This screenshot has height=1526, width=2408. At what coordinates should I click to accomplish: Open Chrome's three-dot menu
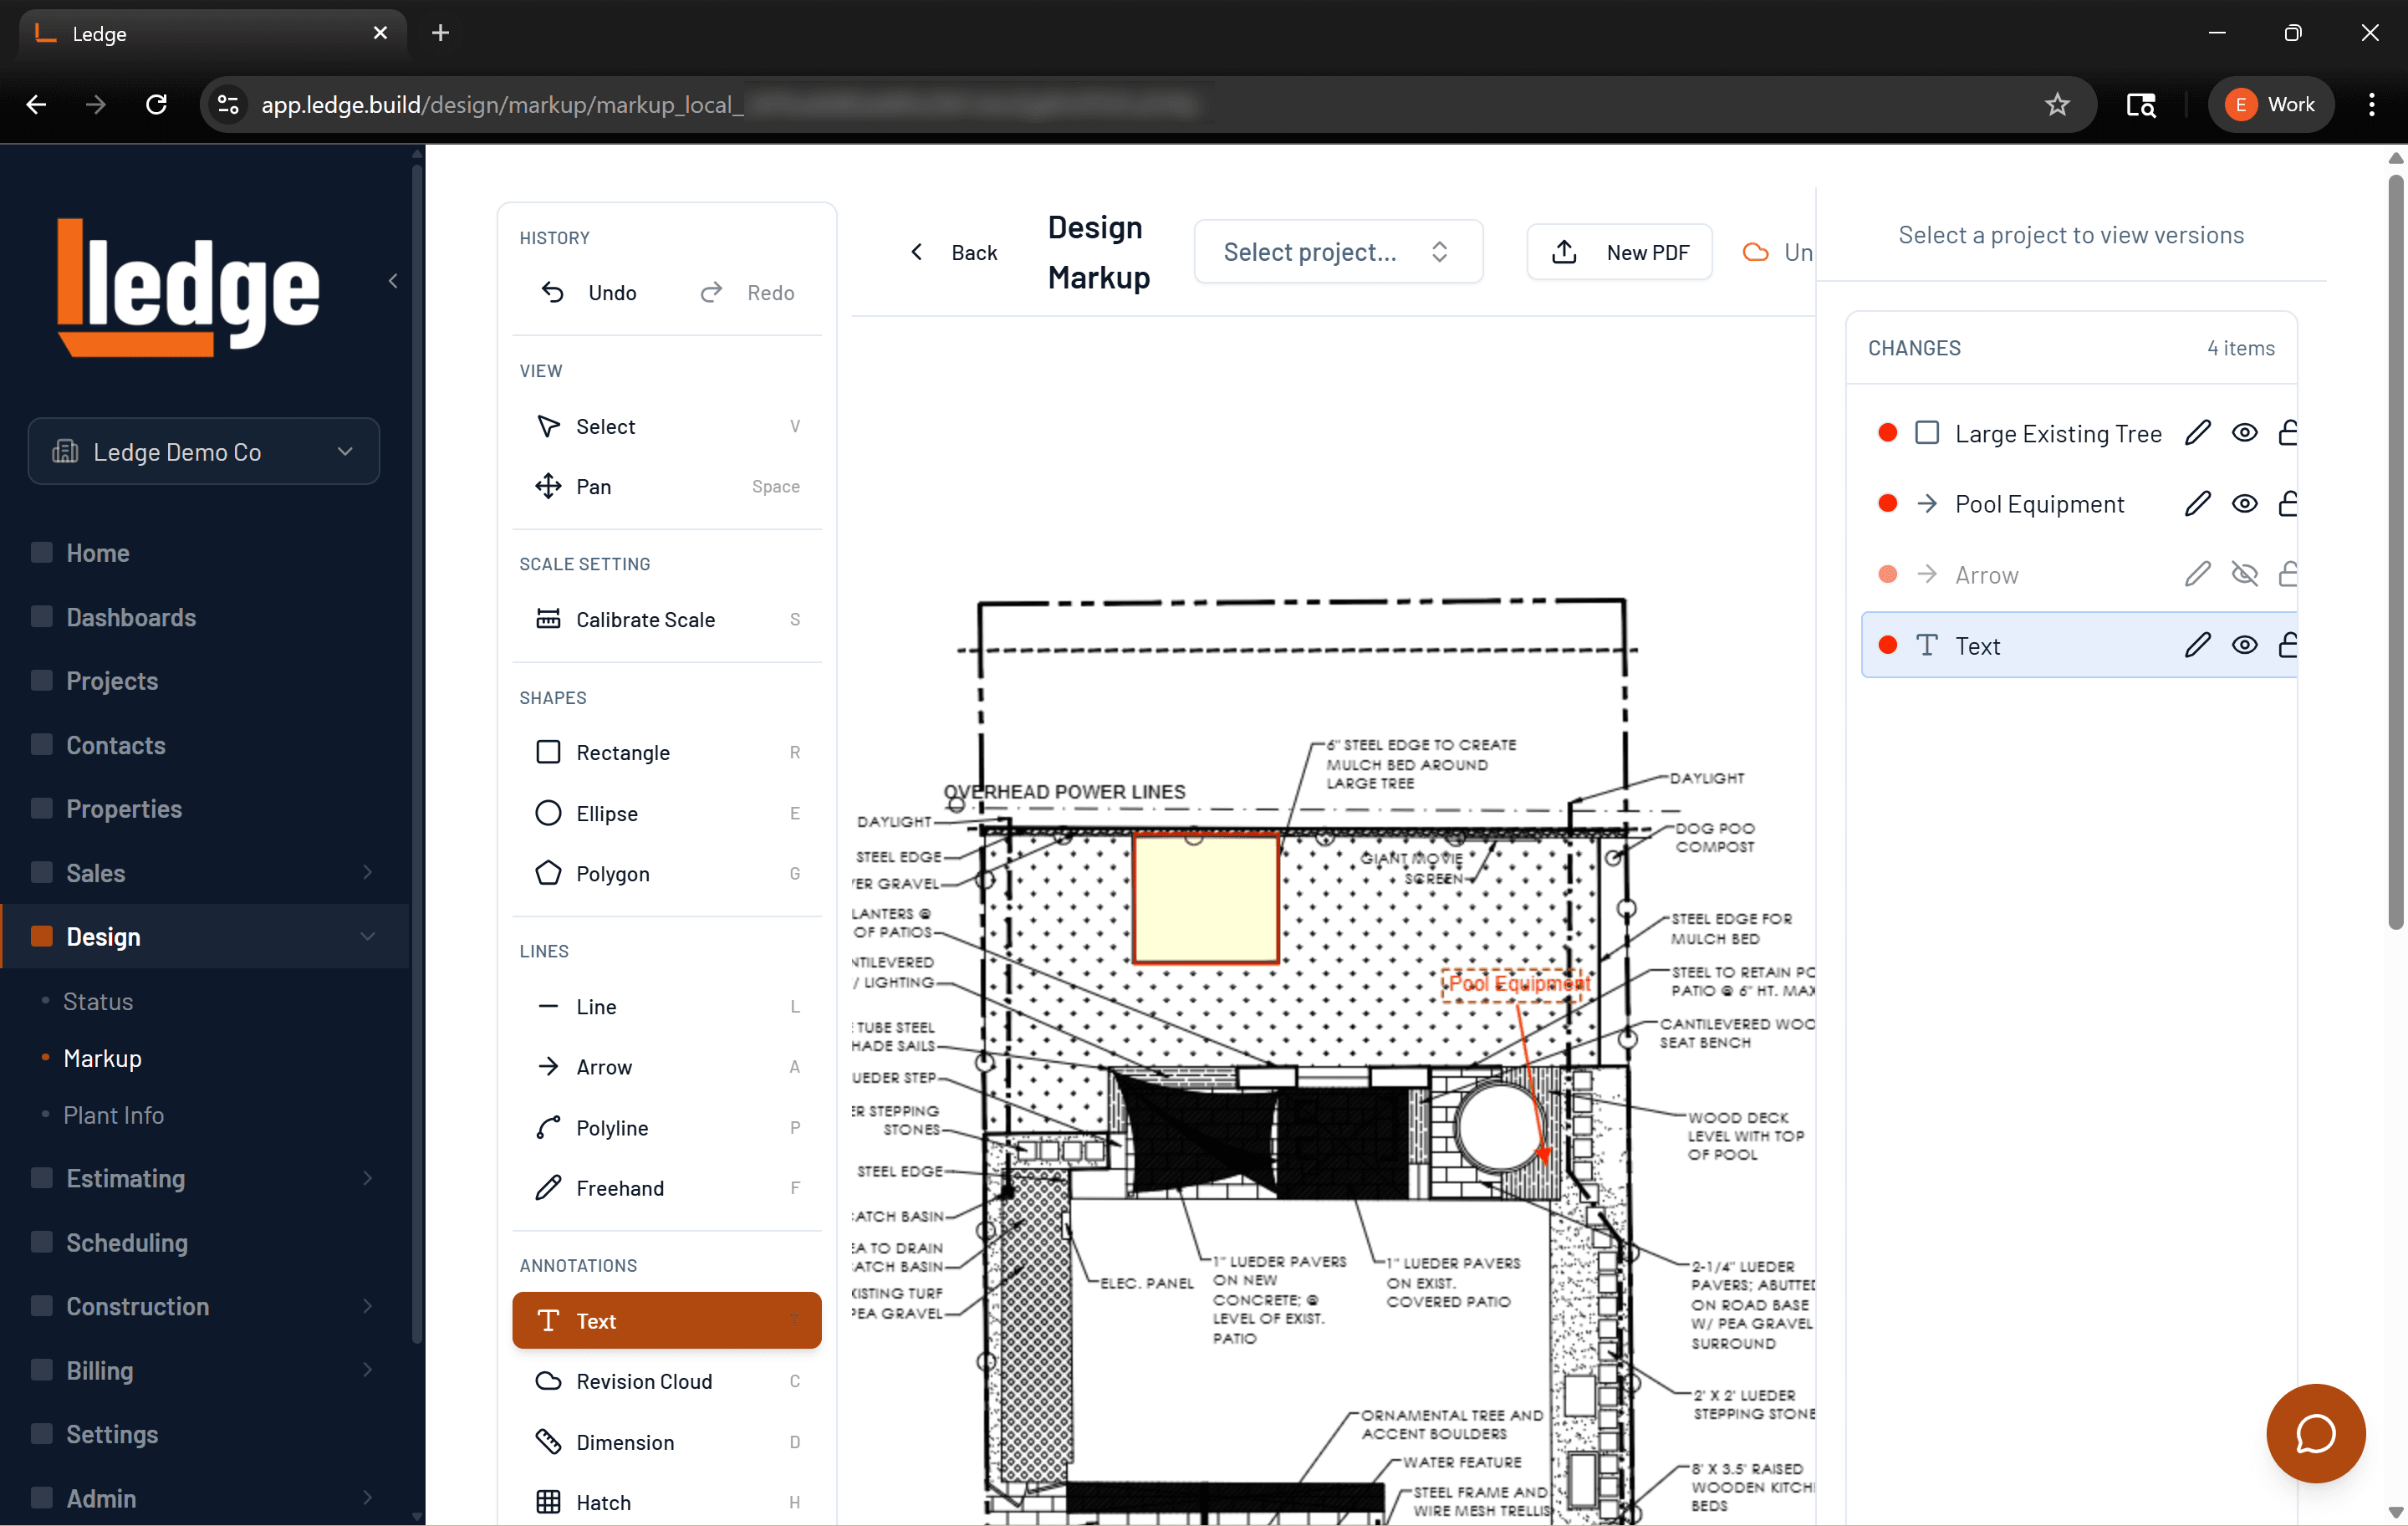(x=2371, y=104)
